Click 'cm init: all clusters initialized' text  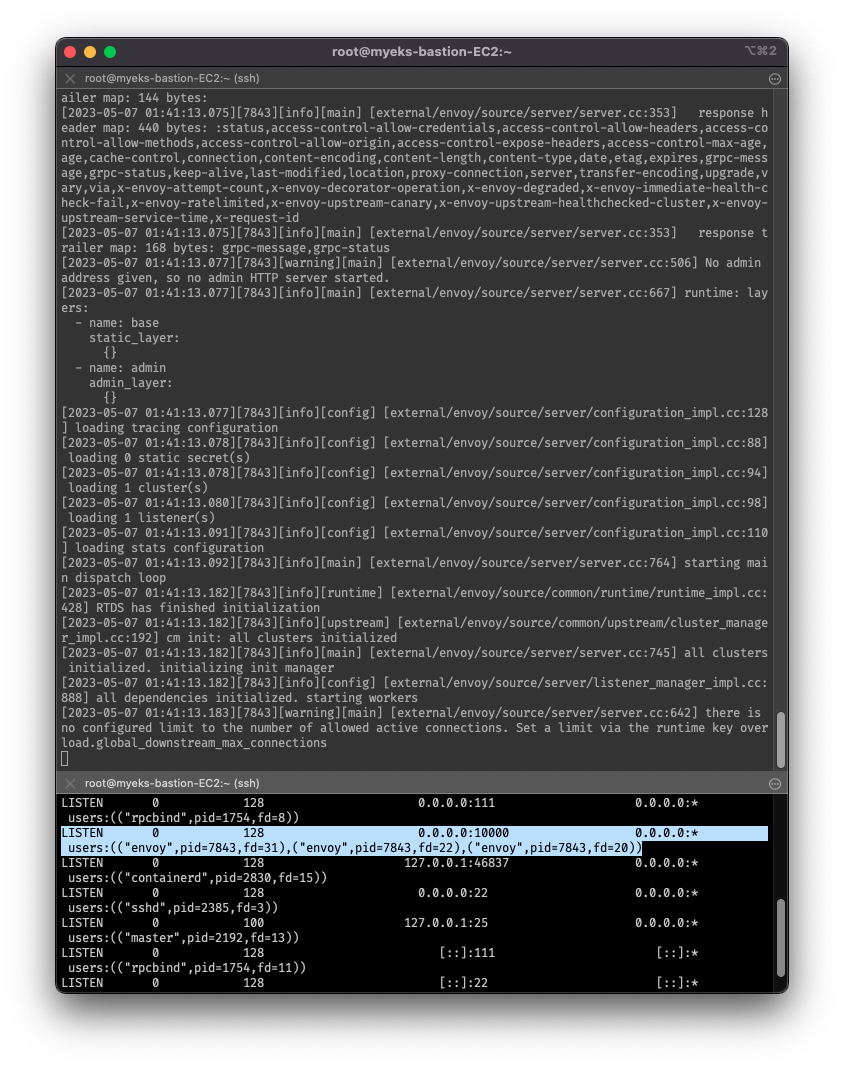(x=281, y=638)
